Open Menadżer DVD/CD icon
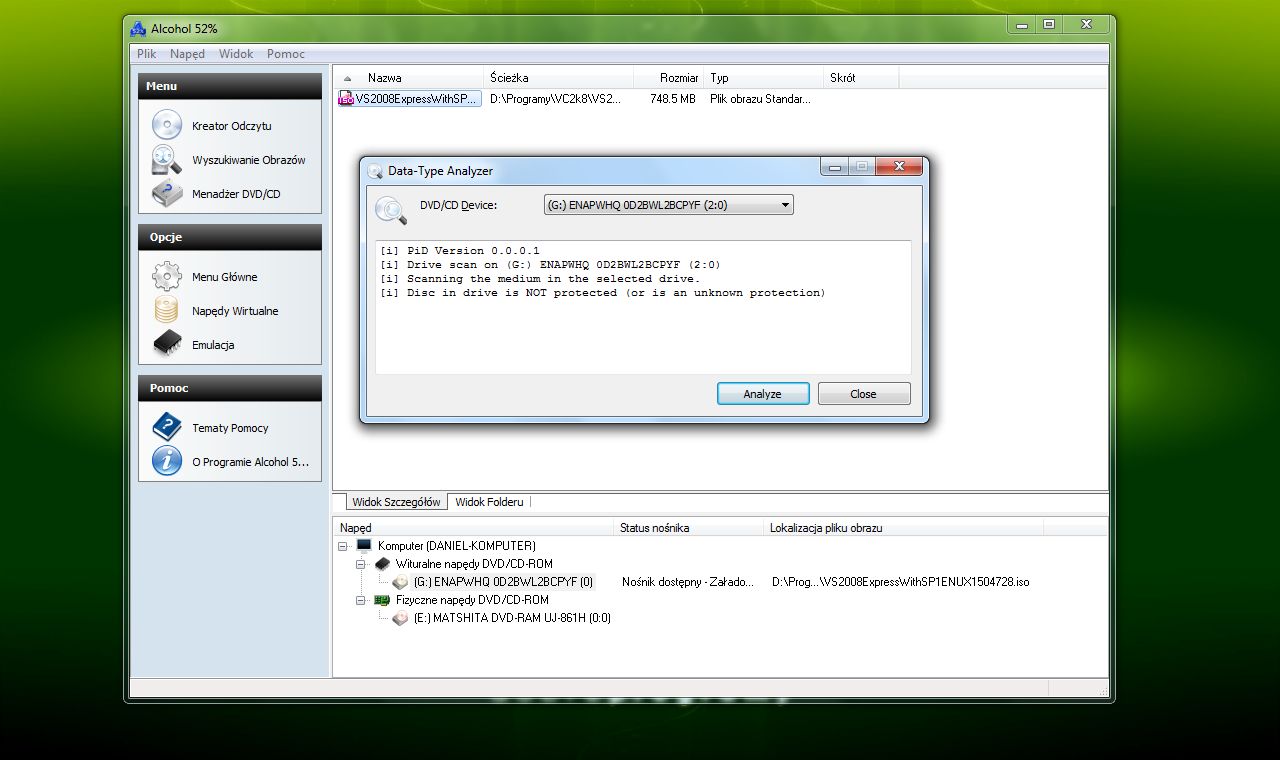This screenshot has width=1280, height=760. tap(167, 194)
